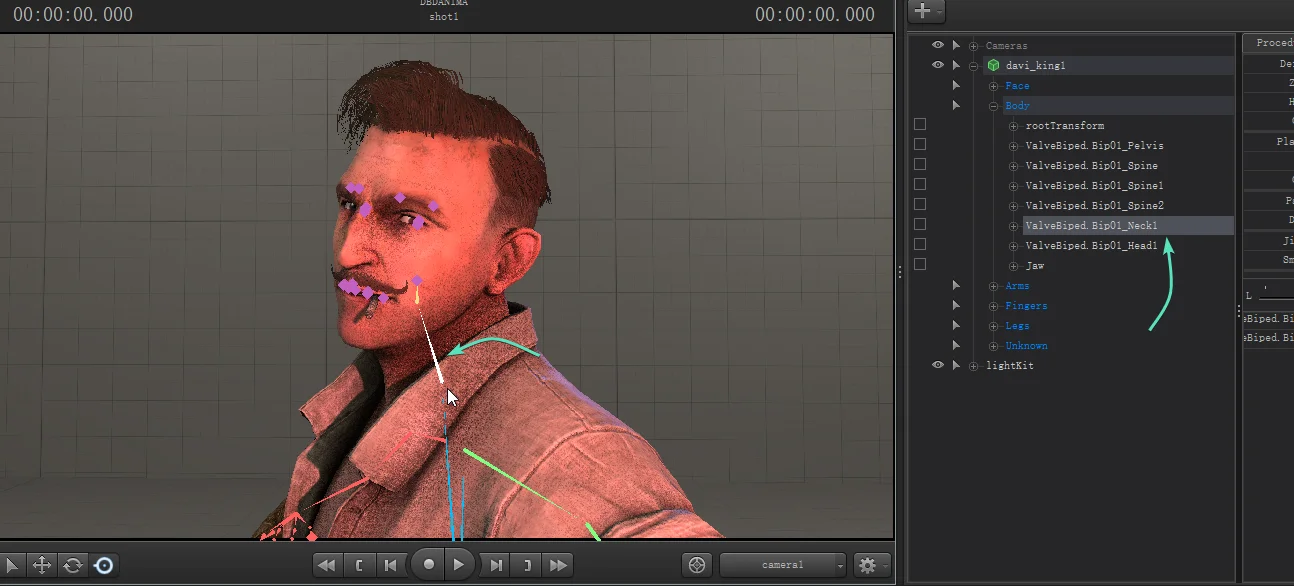The width and height of the screenshot is (1294, 586).
Task: Collapse the davi_king1 tree node
Action: click(x=974, y=66)
